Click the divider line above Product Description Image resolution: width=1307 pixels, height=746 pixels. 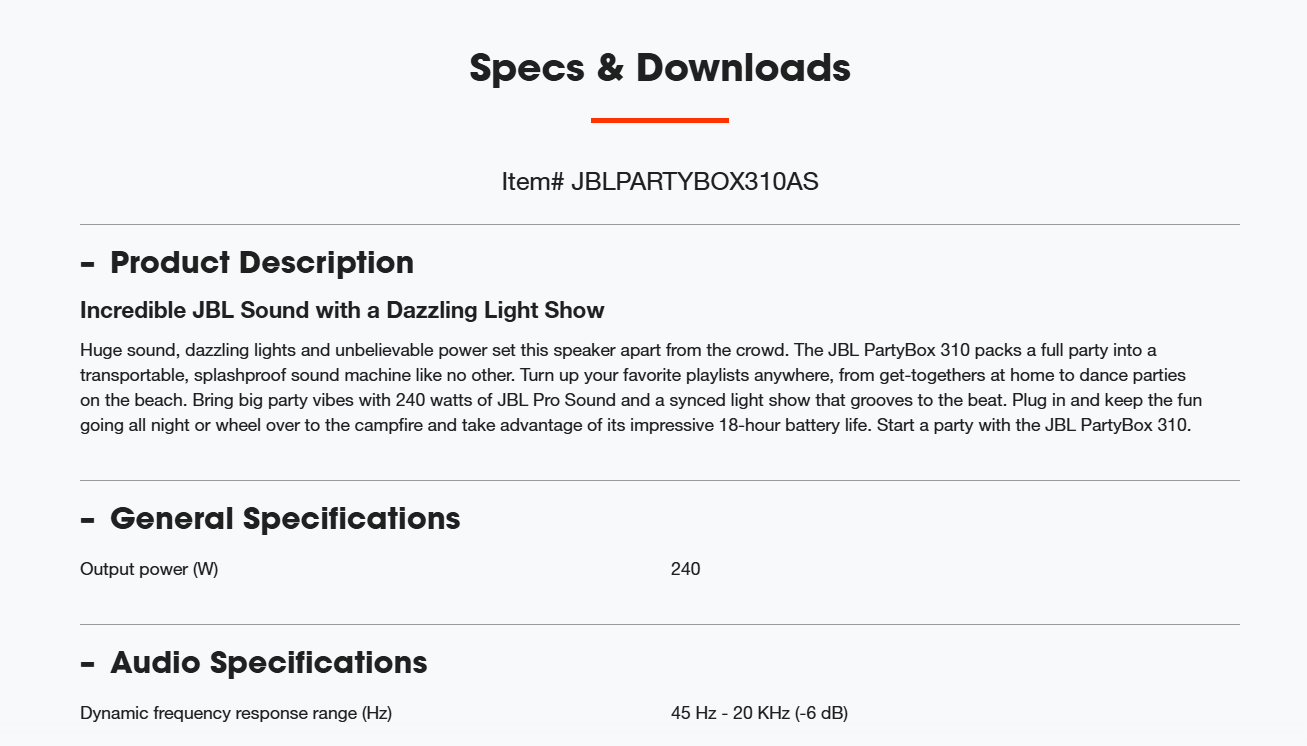pos(660,224)
